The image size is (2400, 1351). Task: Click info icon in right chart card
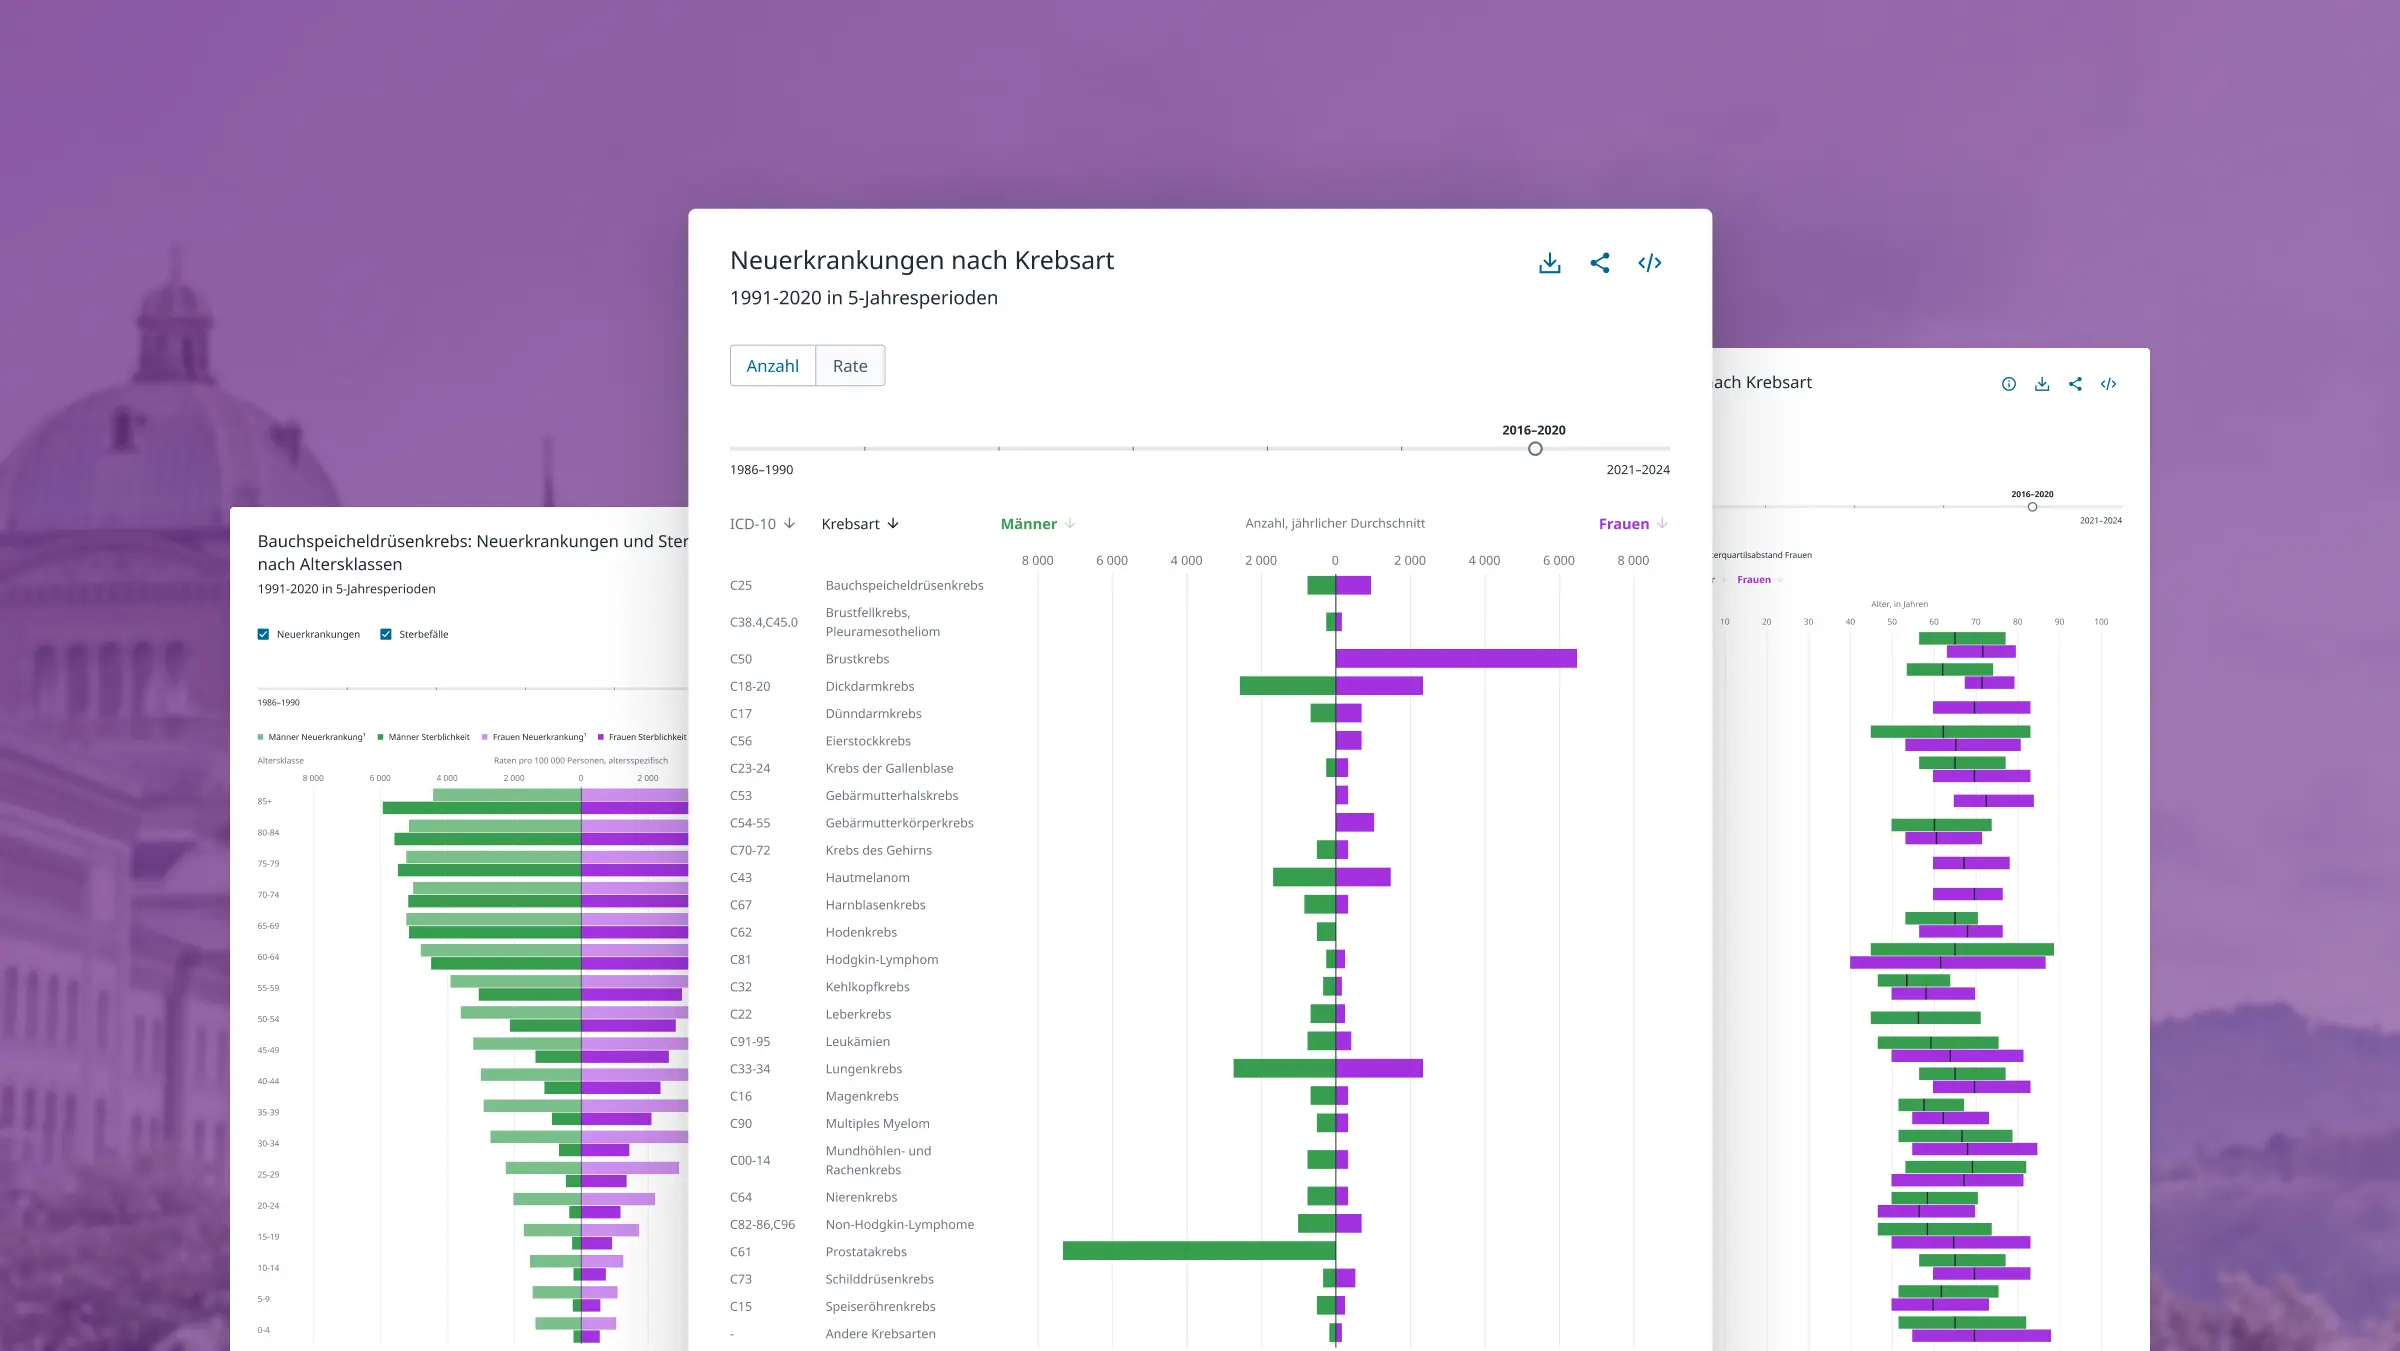[x=2008, y=384]
